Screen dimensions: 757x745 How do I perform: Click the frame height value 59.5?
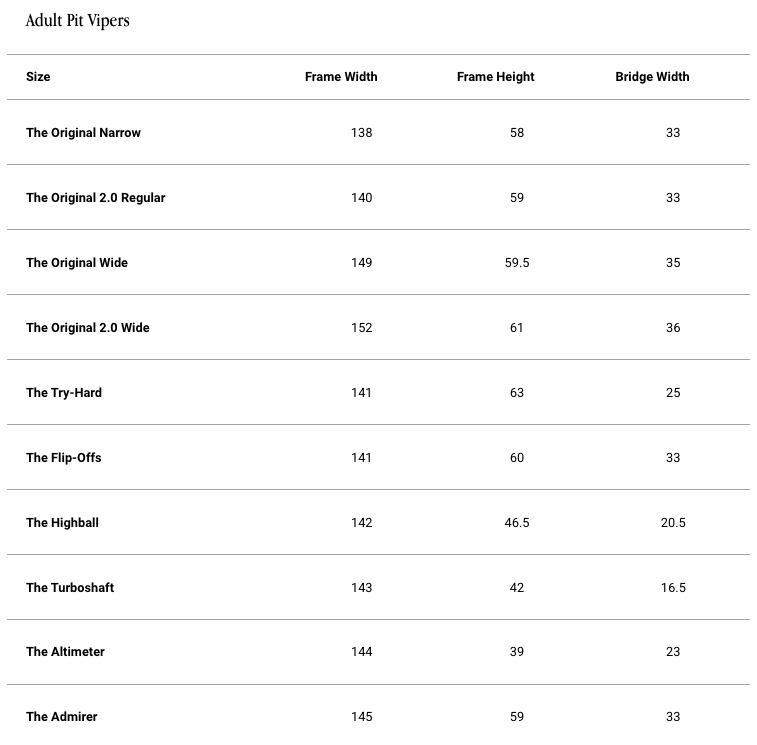(x=517, y=263)
